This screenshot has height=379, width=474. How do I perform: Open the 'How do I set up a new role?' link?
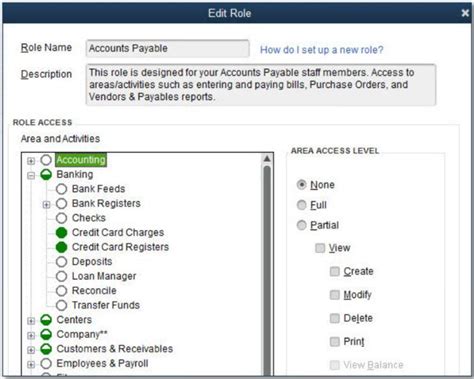[322, 50]
